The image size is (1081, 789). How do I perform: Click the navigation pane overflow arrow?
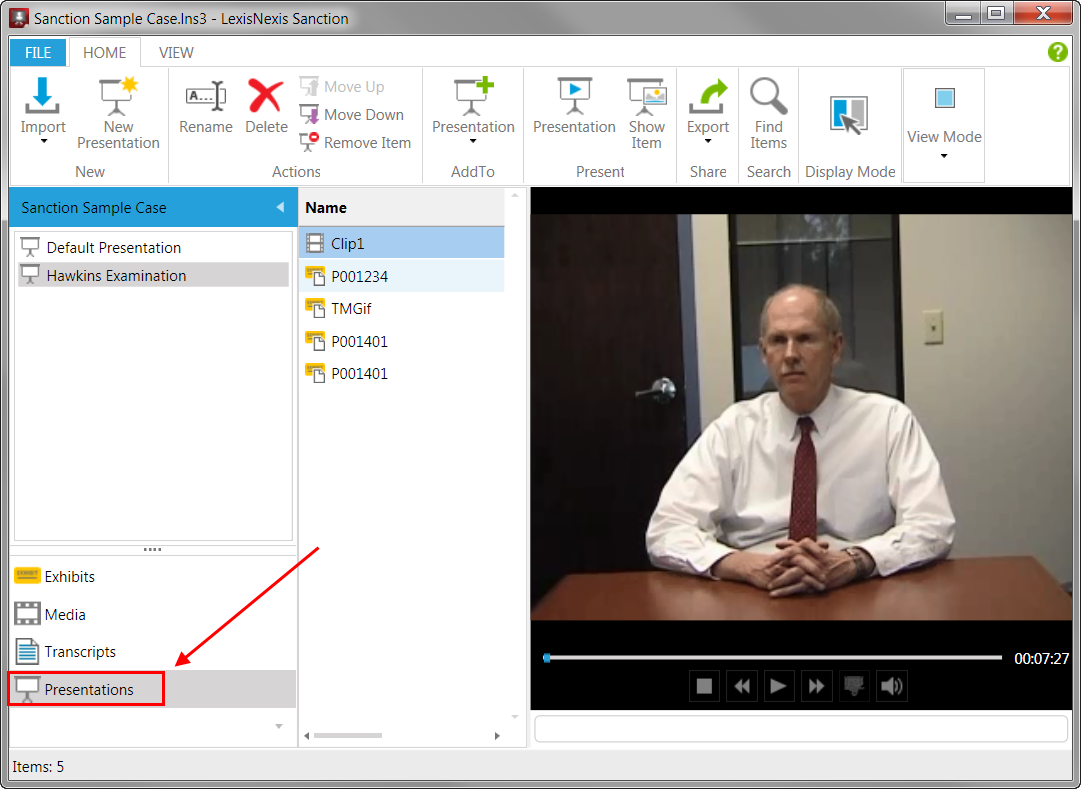coord(279,726)
